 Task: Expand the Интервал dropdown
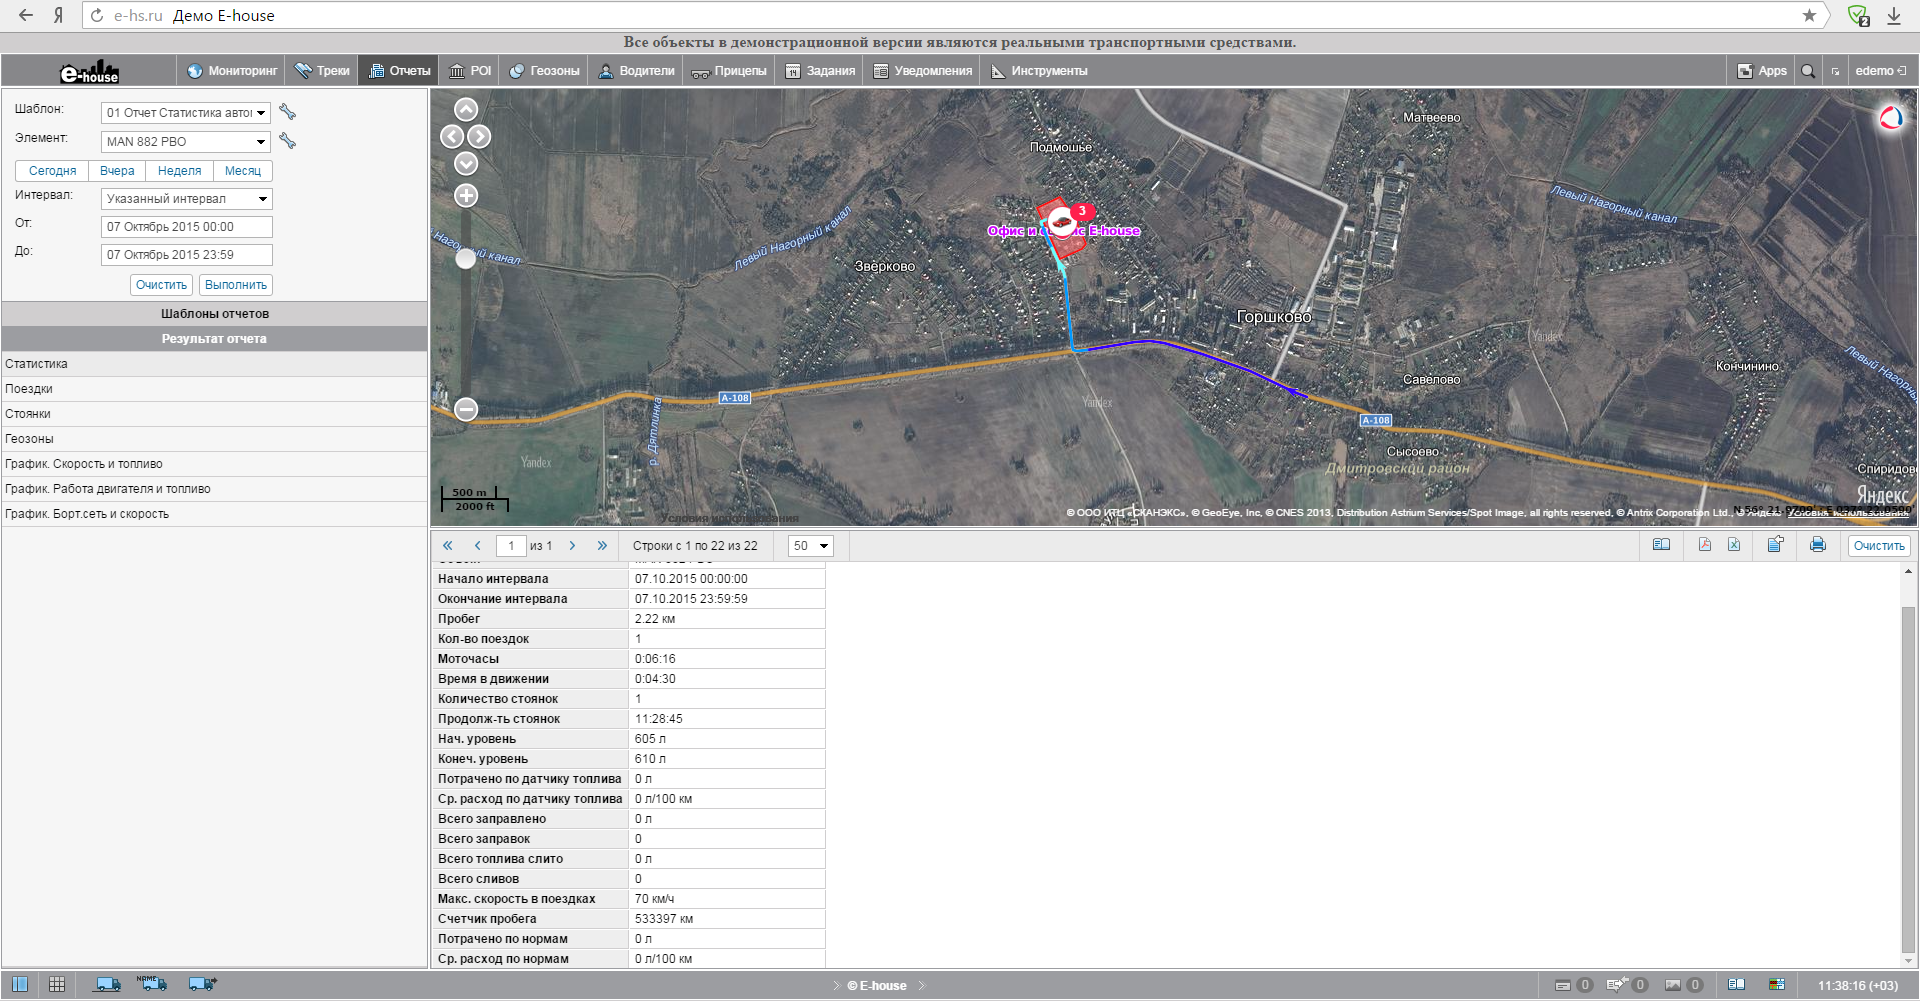[186, 199]
